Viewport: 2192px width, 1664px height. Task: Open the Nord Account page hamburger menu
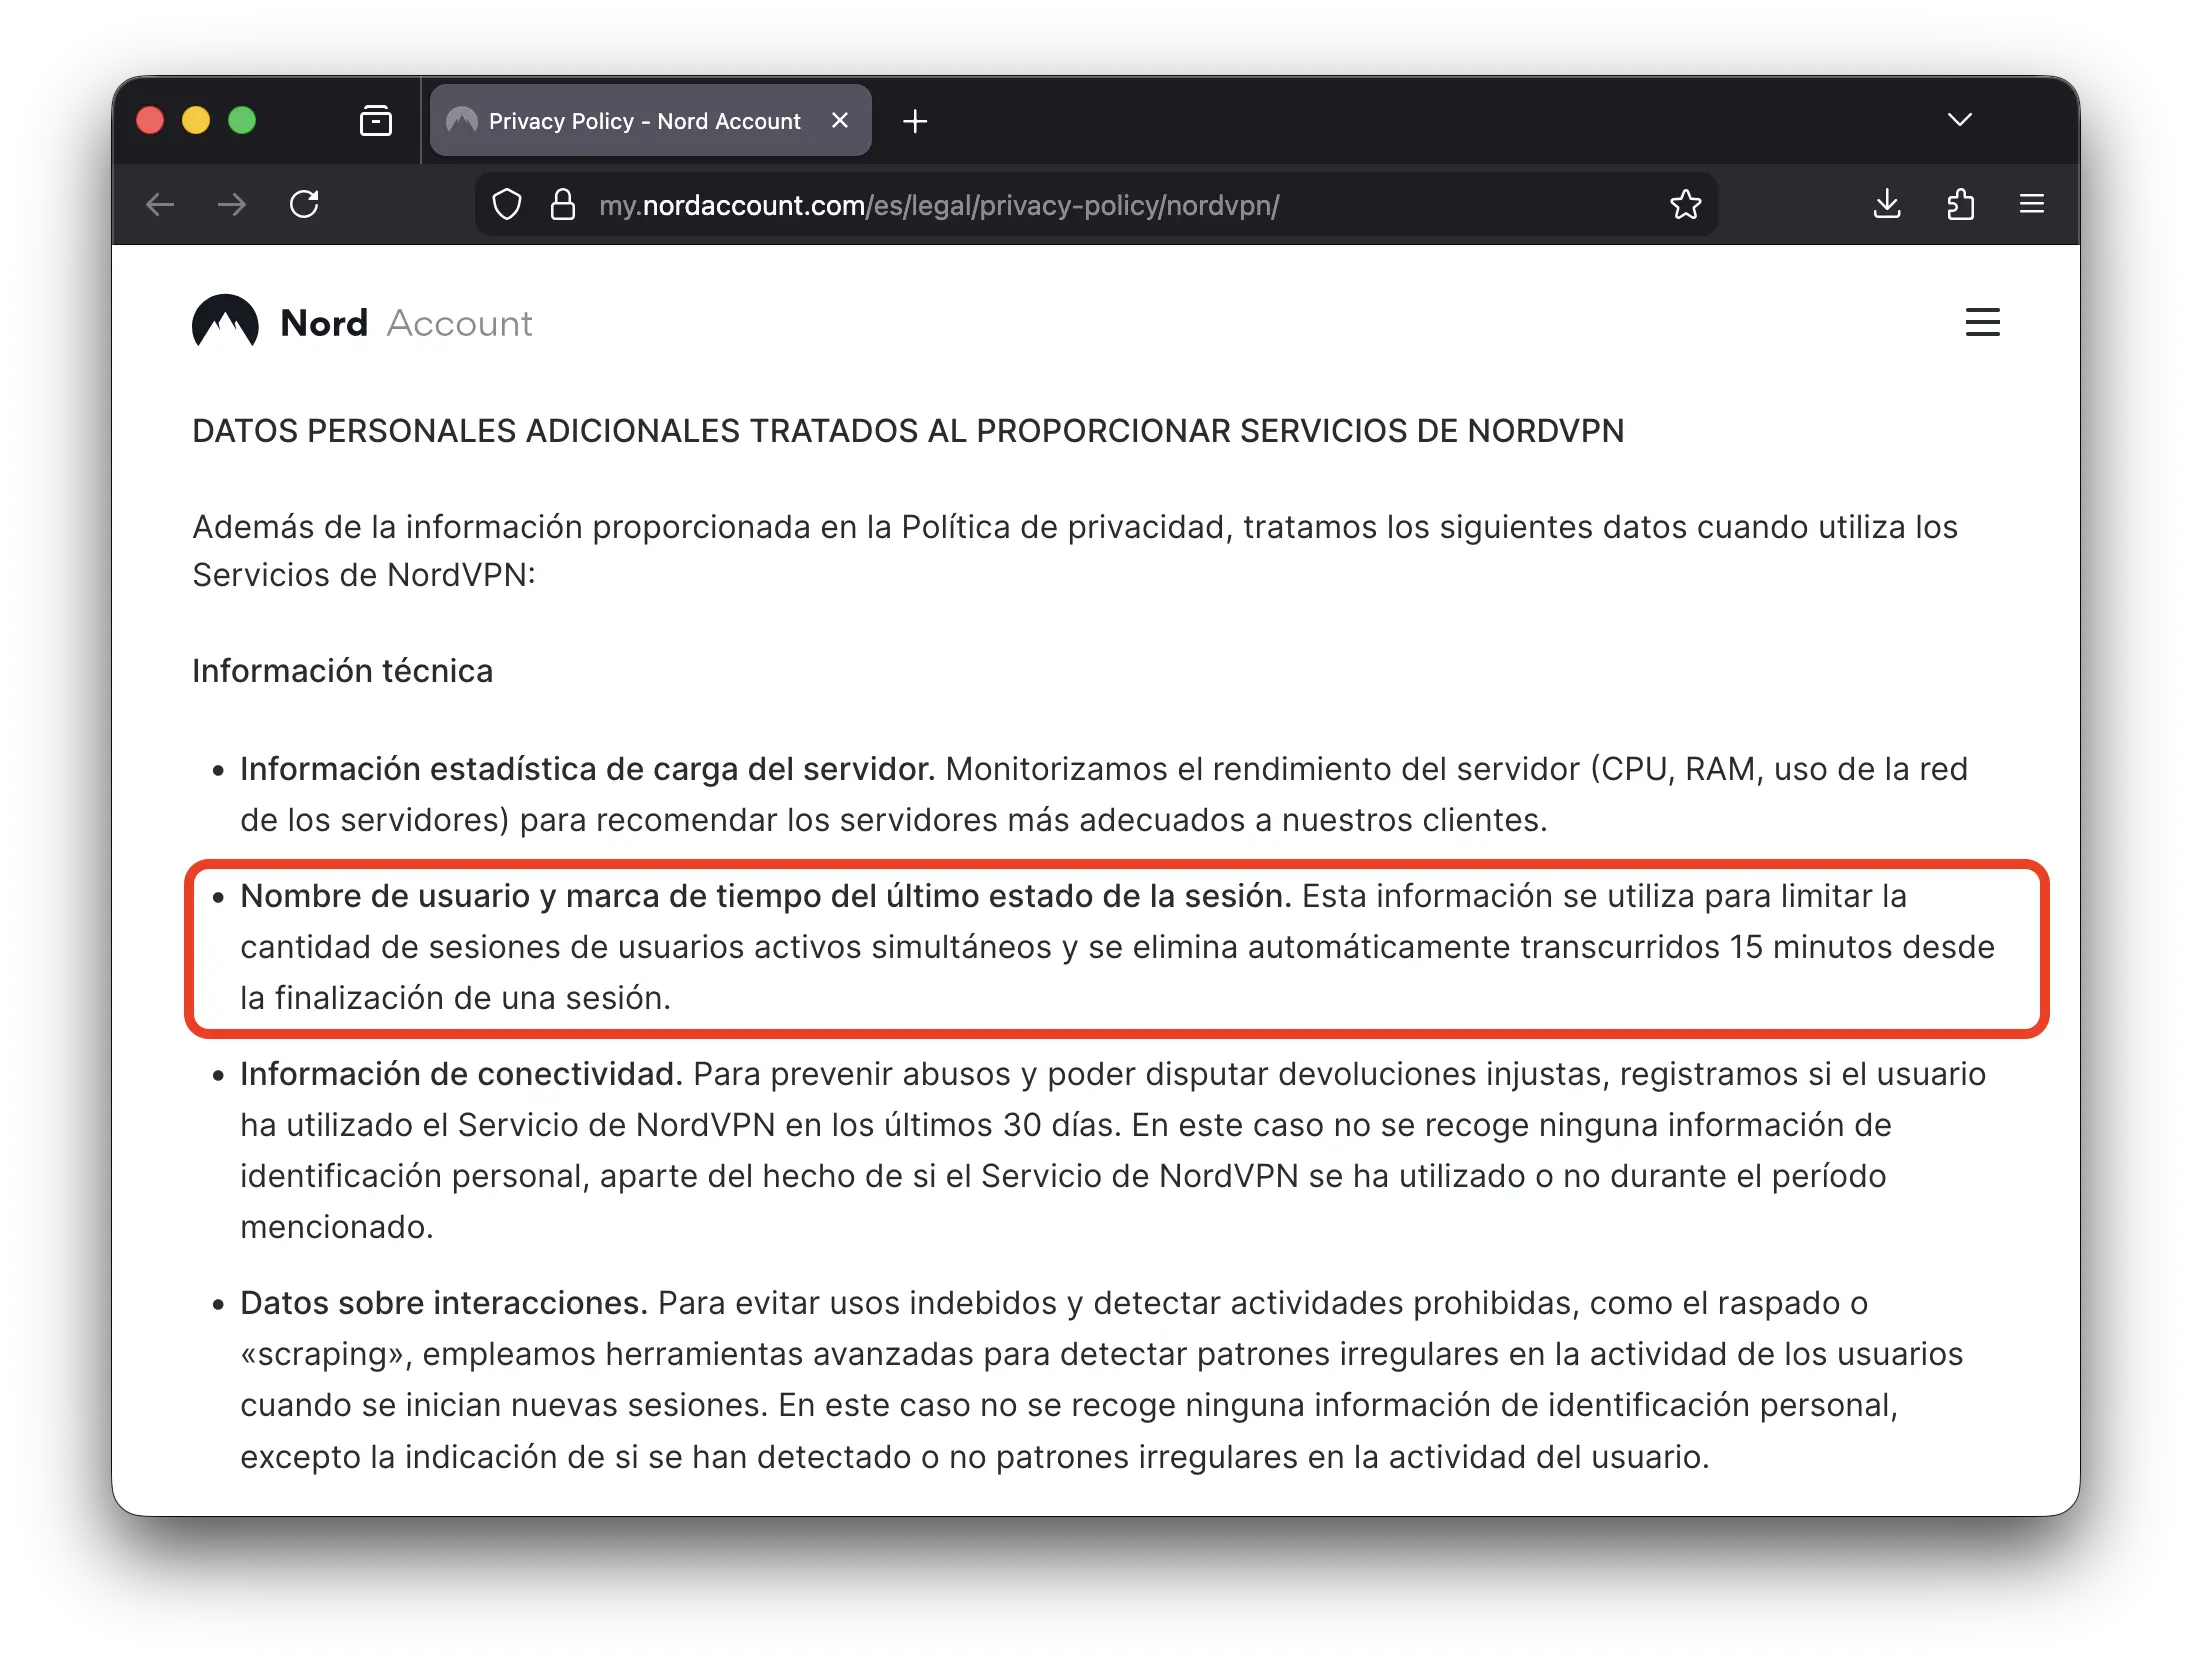pos(1983,322)
